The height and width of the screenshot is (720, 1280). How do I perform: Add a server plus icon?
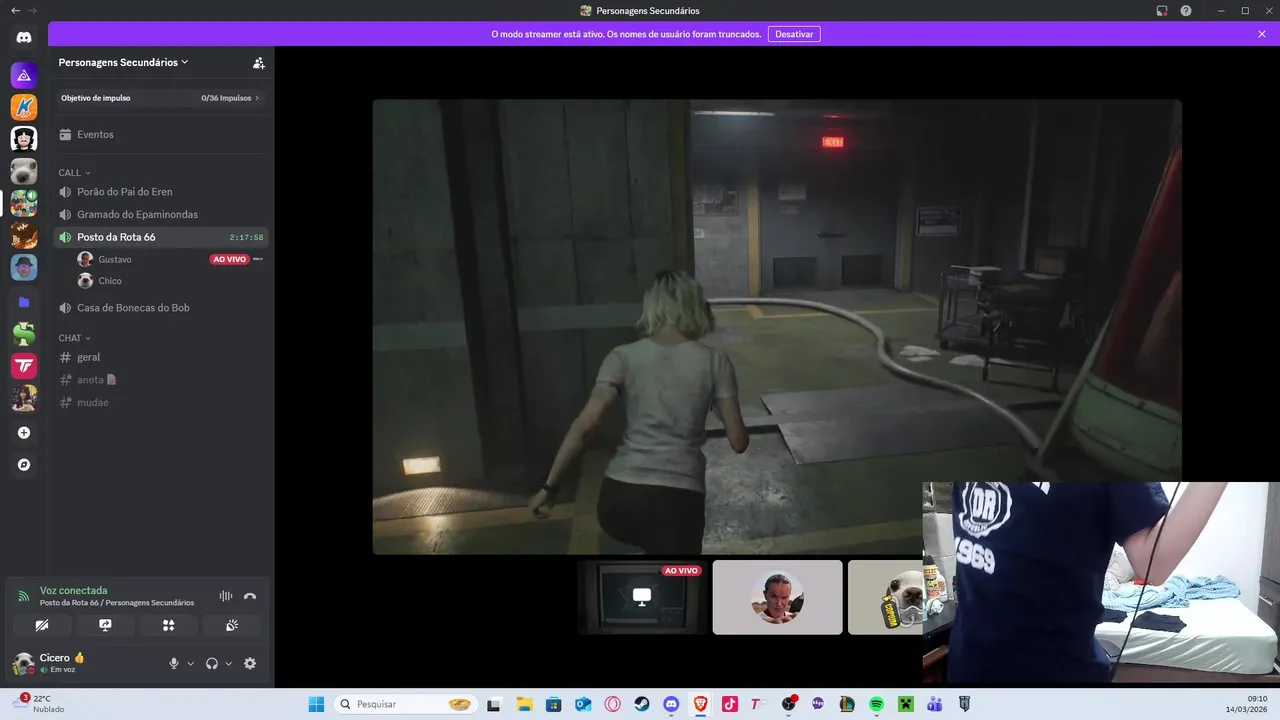pyautogui.click(x=24, y=433)
